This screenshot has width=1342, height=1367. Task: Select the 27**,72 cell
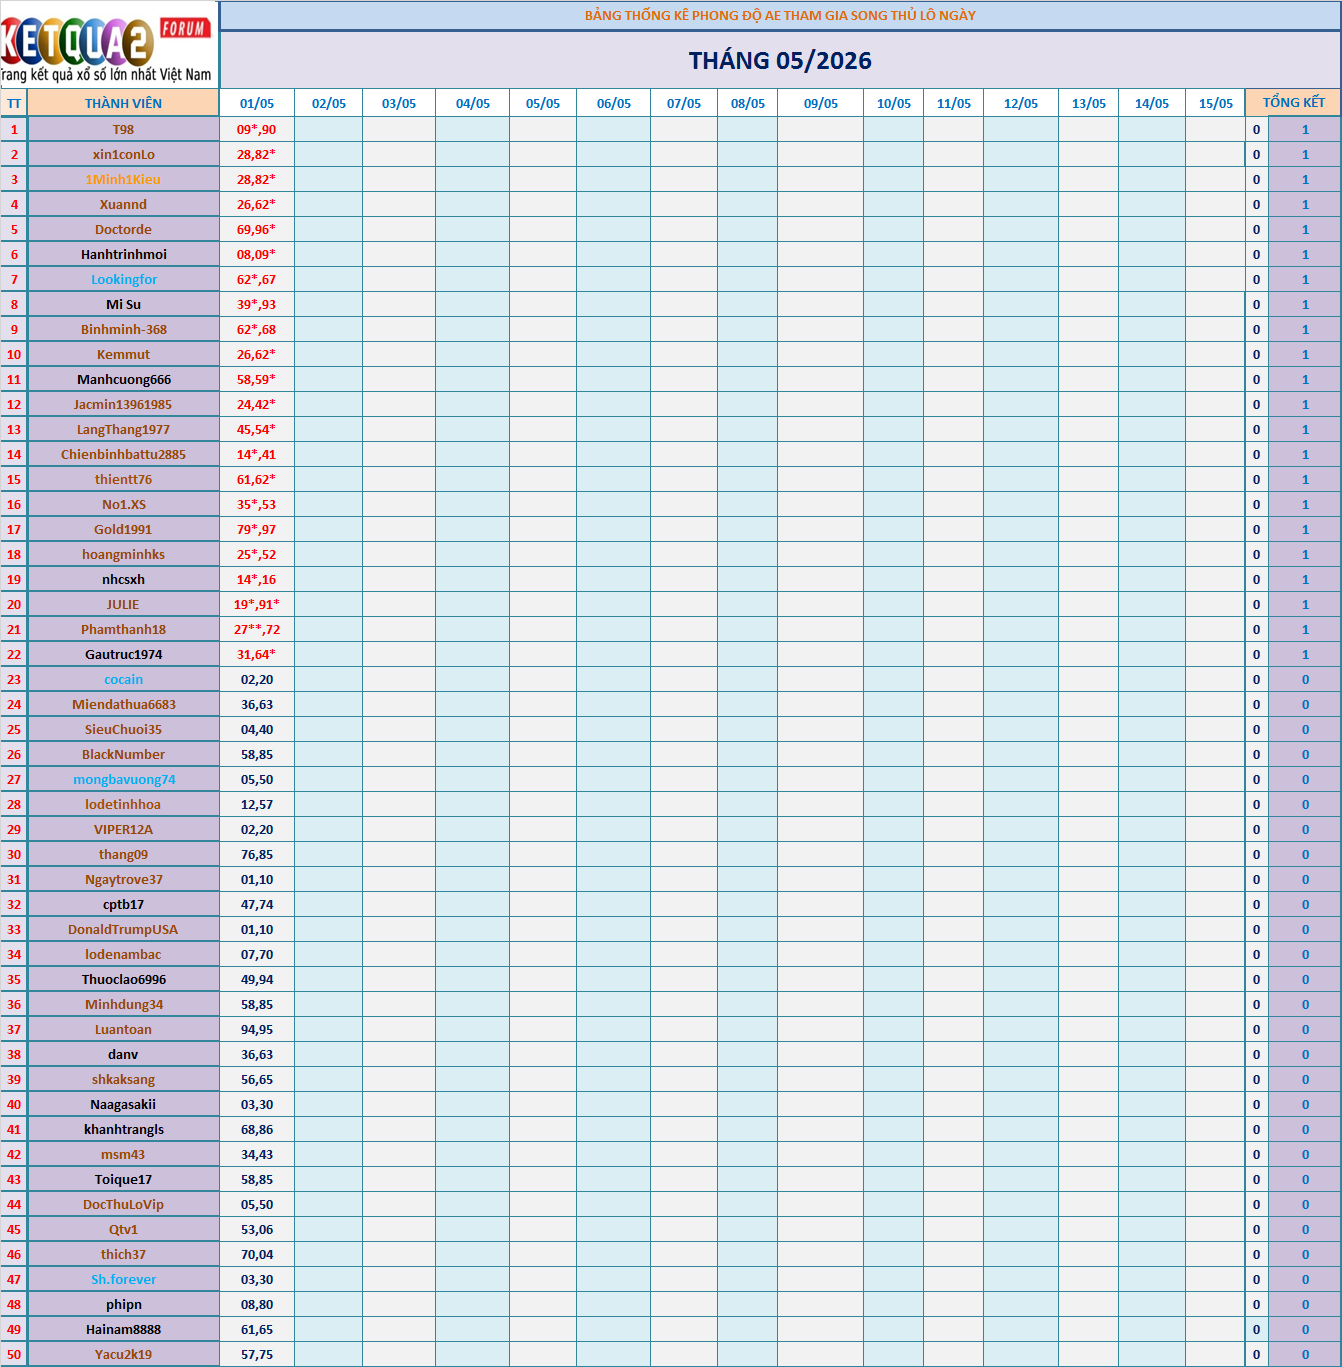[257, 629]
